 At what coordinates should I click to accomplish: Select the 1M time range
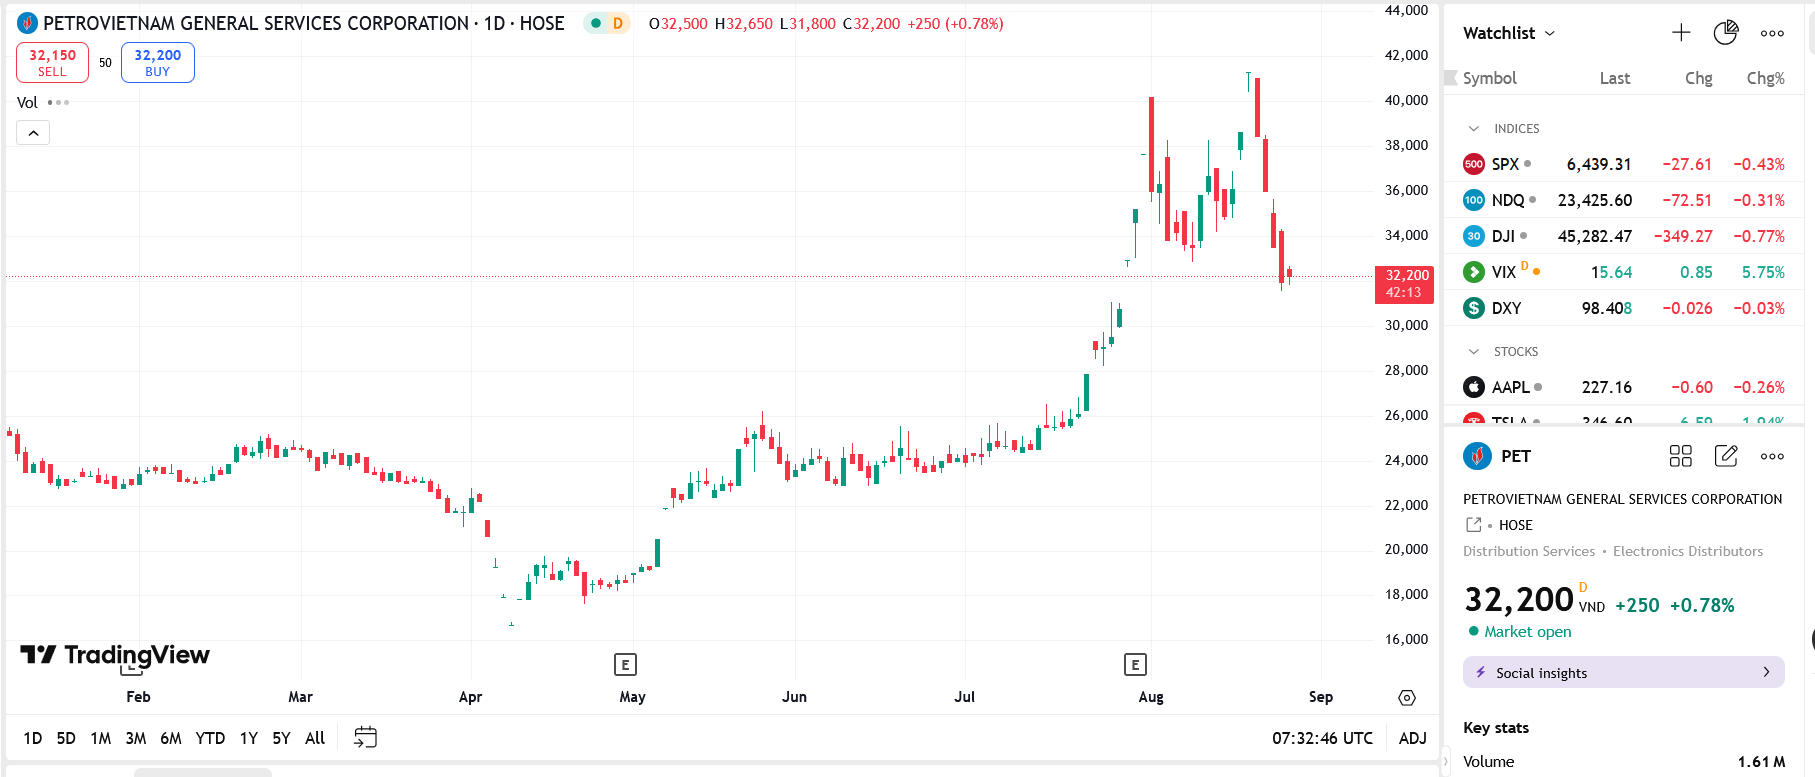click(x=101, y=738)
